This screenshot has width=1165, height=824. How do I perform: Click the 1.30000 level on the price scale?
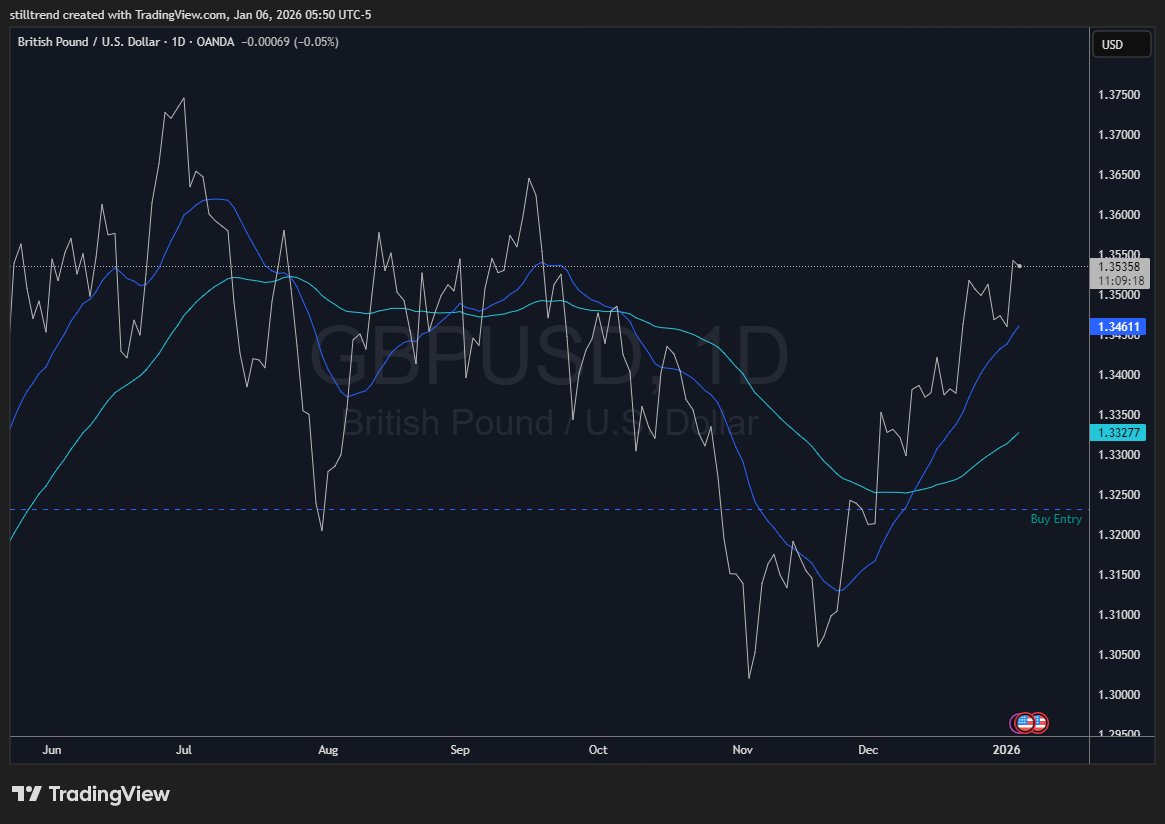[x=1118, y=695]
